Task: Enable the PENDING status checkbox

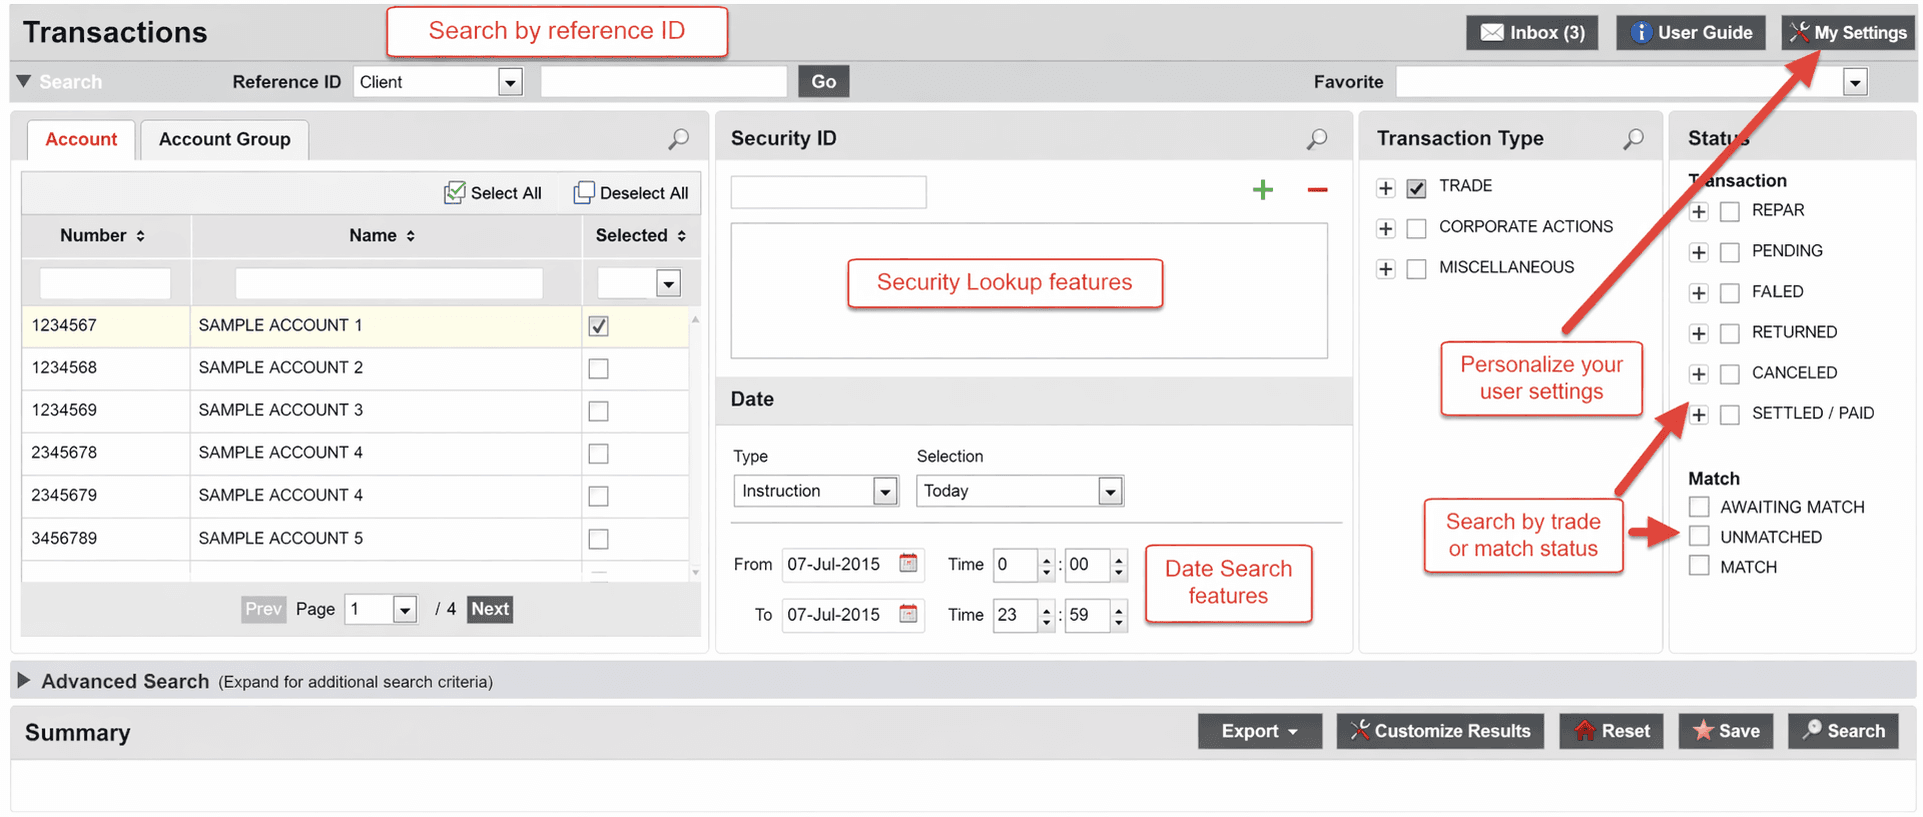Action: point(1730,252)
